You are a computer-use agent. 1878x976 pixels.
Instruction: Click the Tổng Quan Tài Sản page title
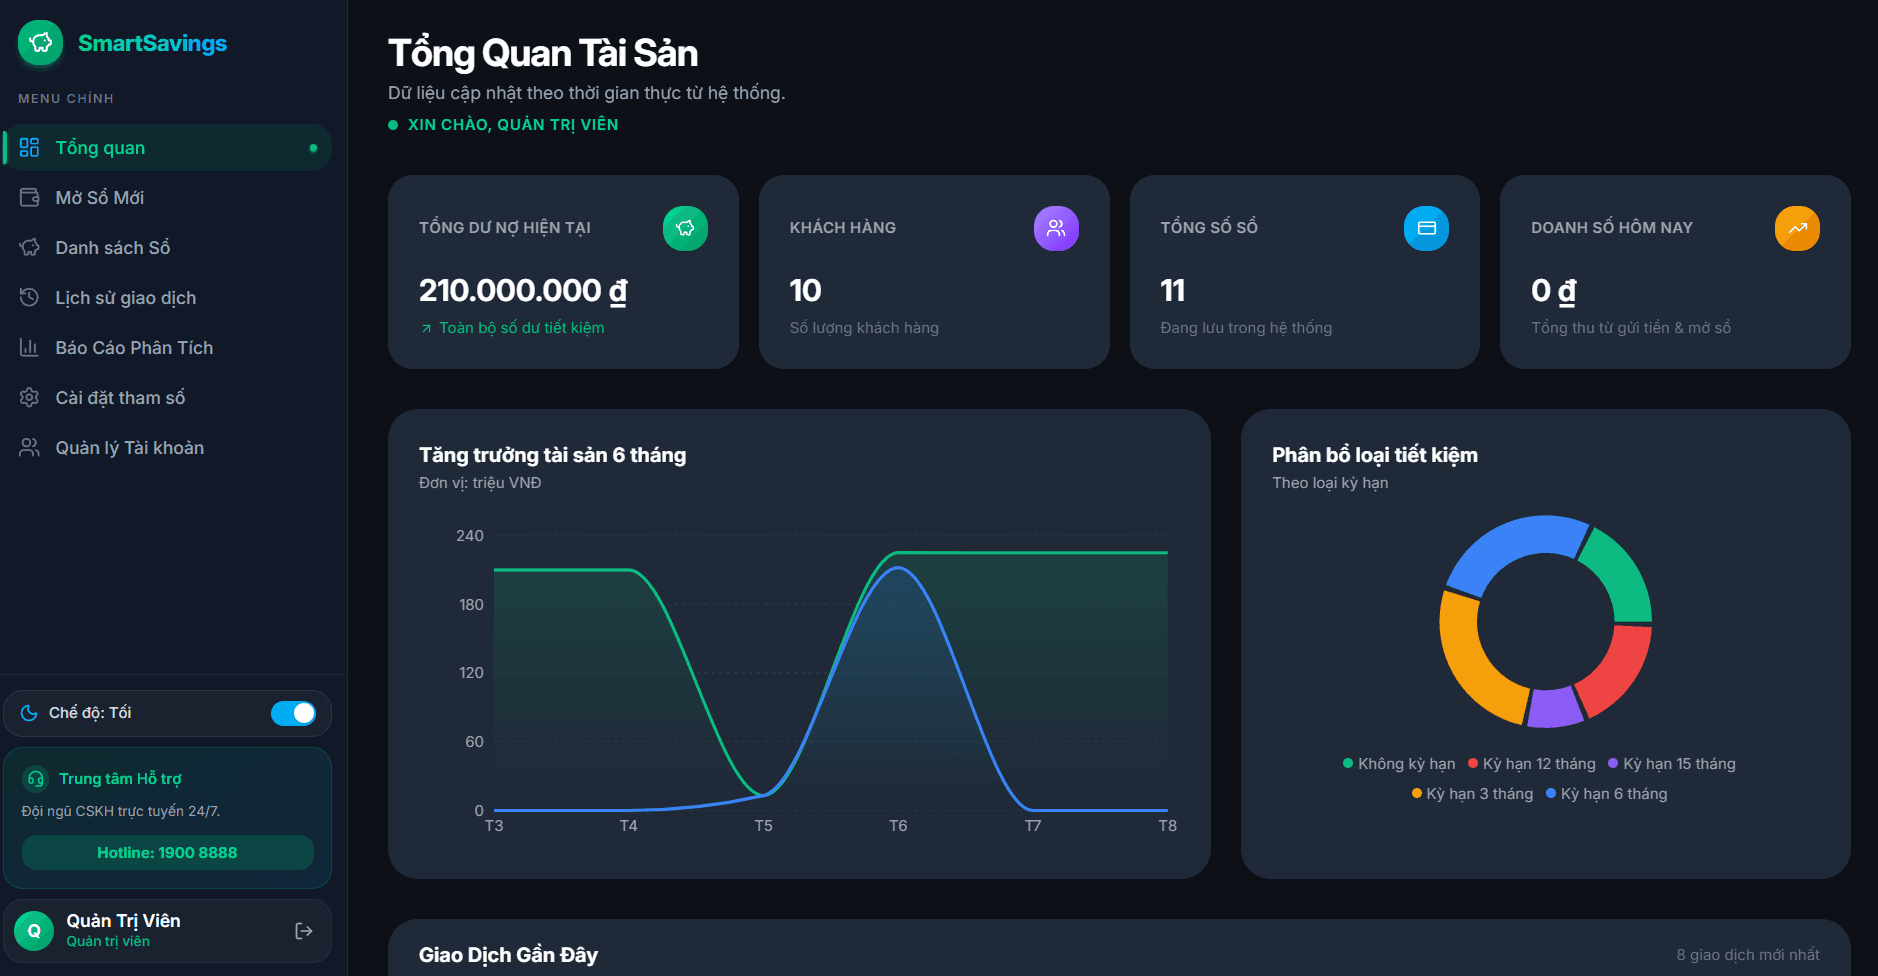543,53
